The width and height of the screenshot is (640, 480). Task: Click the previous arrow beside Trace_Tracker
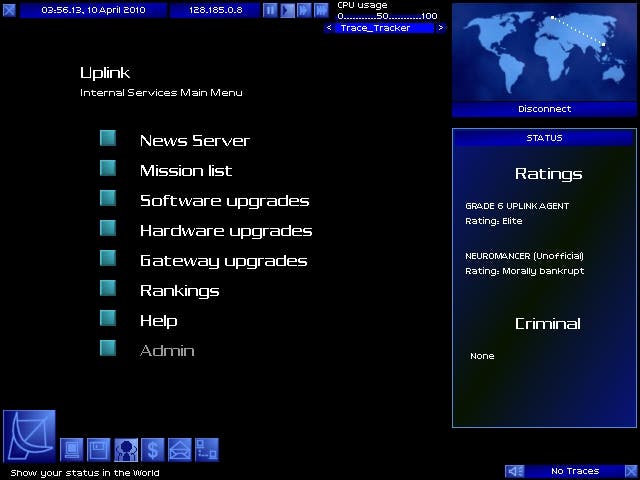[x=329, y=28]
